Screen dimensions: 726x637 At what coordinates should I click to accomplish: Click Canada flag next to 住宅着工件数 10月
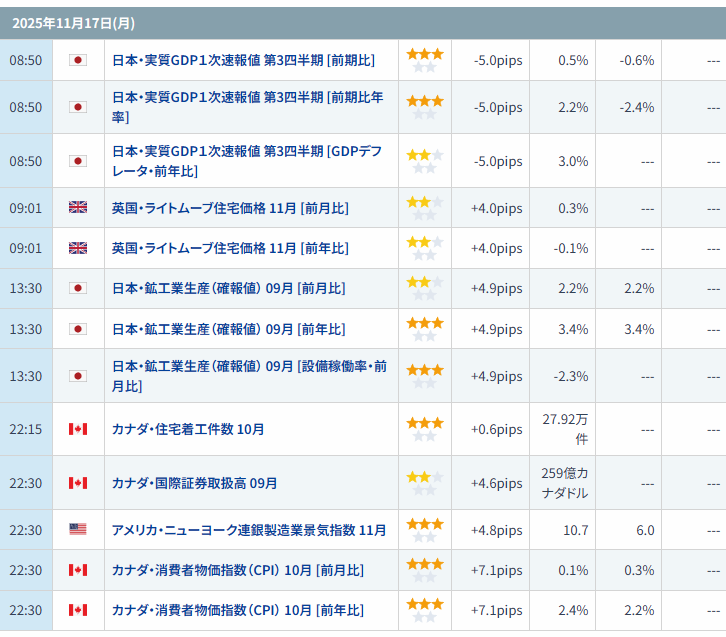pyautogui.click(x=77, y=429)
